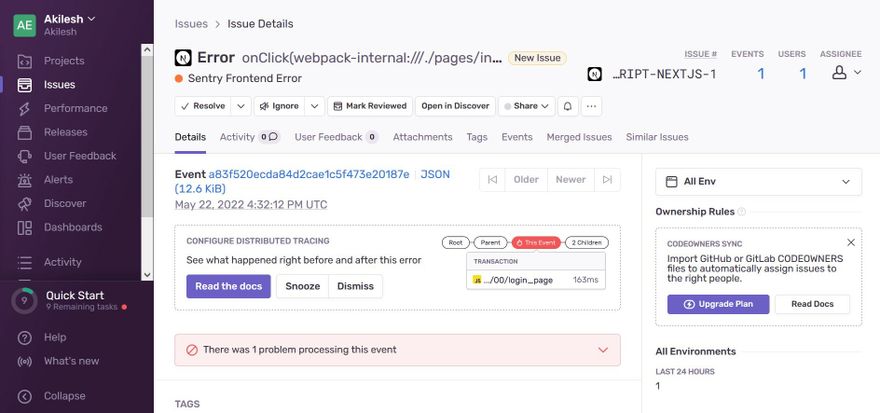Screen dimensions: 880x413
Task: Go to Performance via lightning icon
Action: point(25,108)
